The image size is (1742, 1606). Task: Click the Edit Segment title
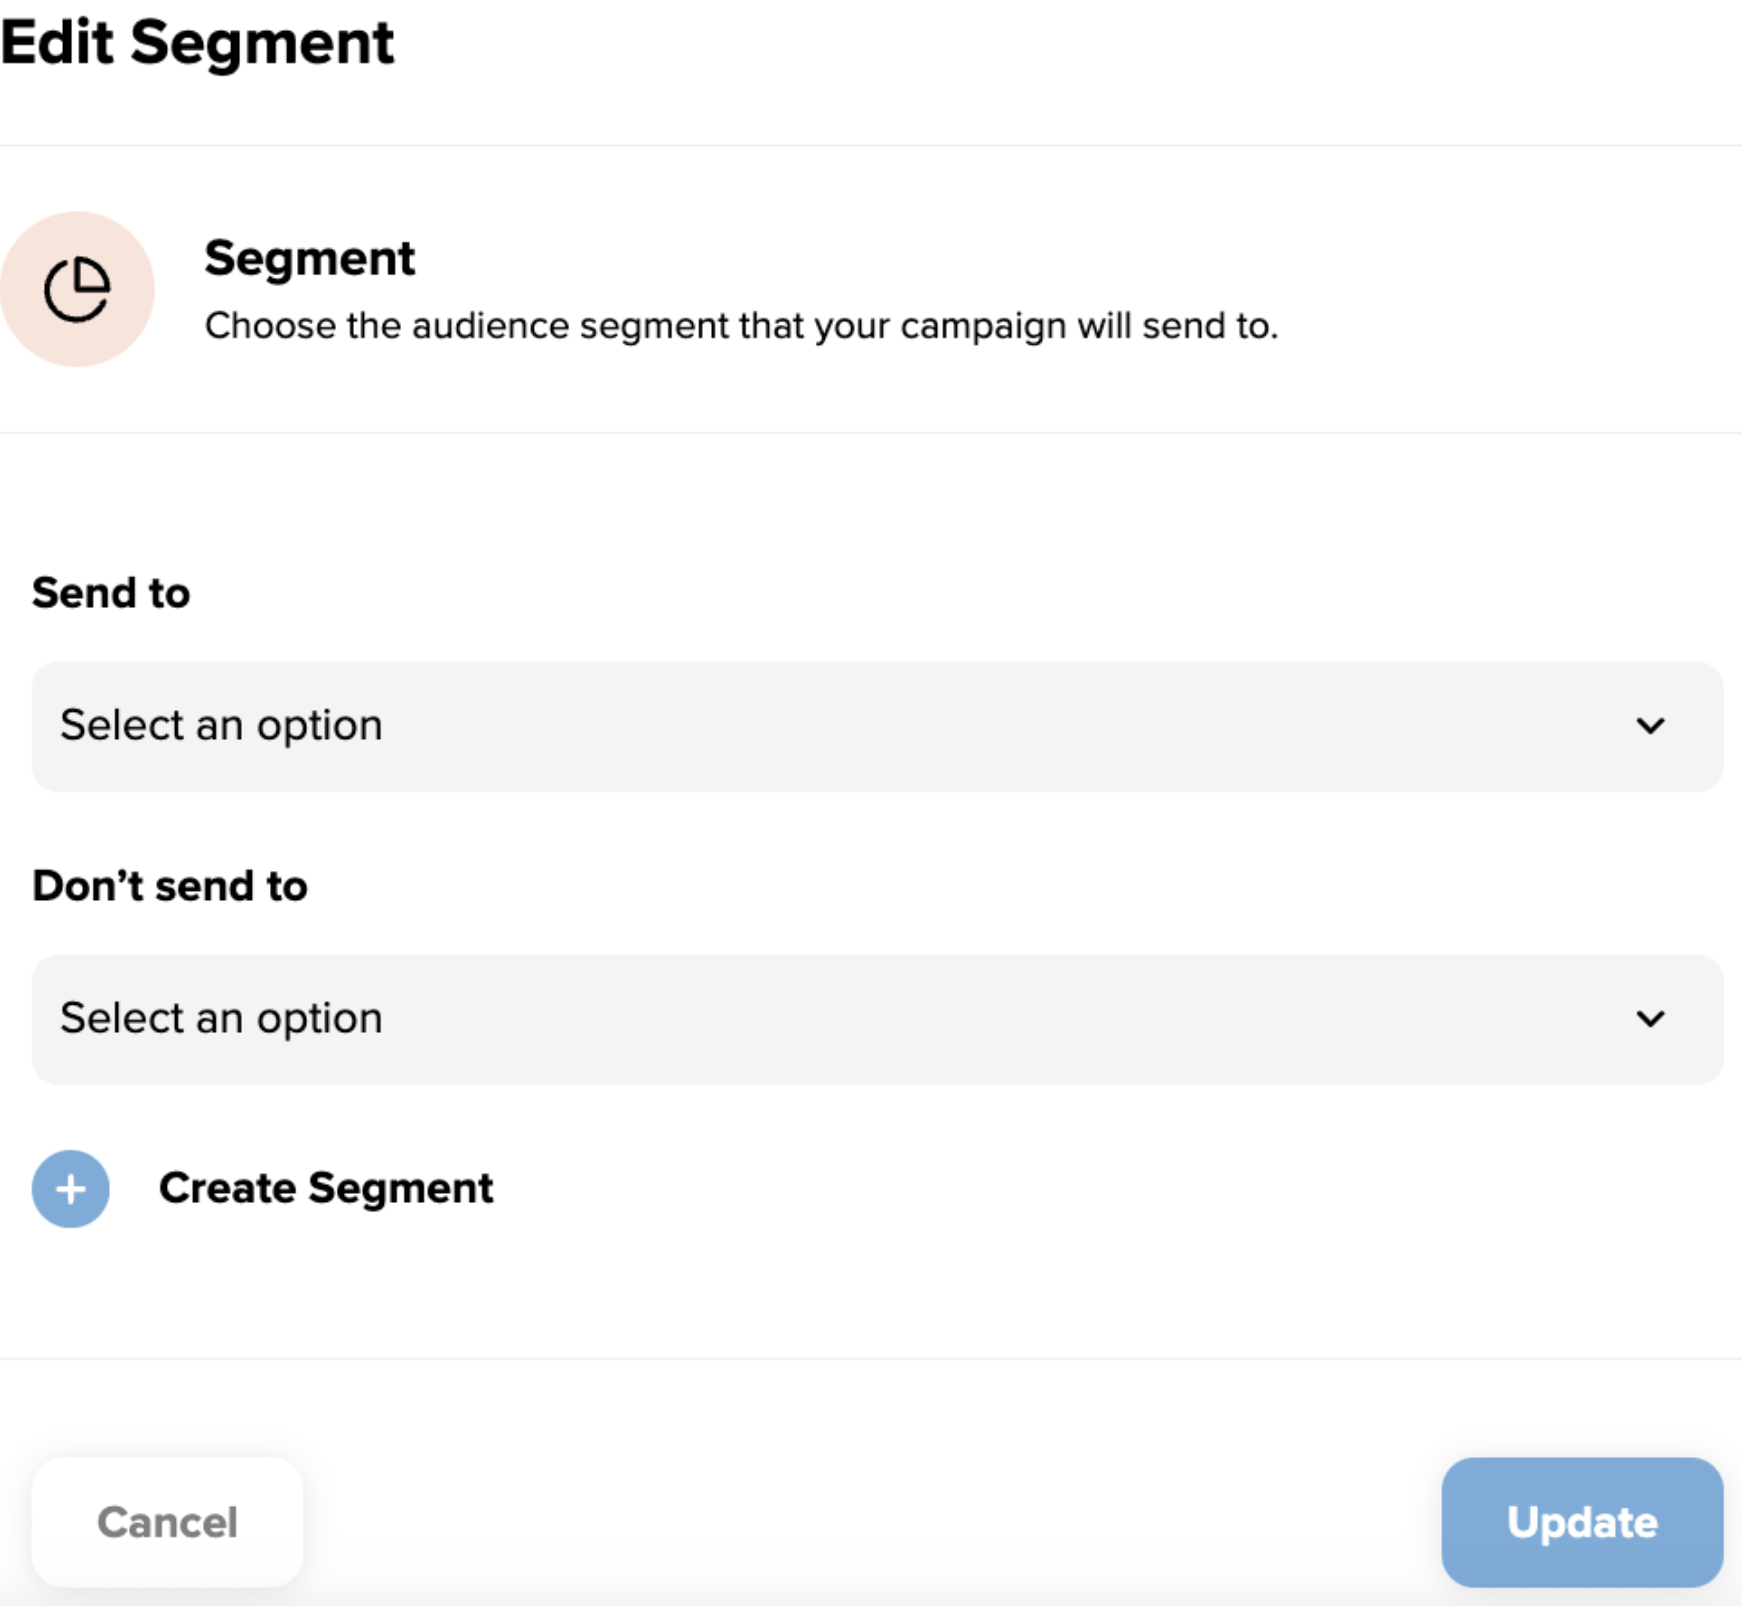197,42
